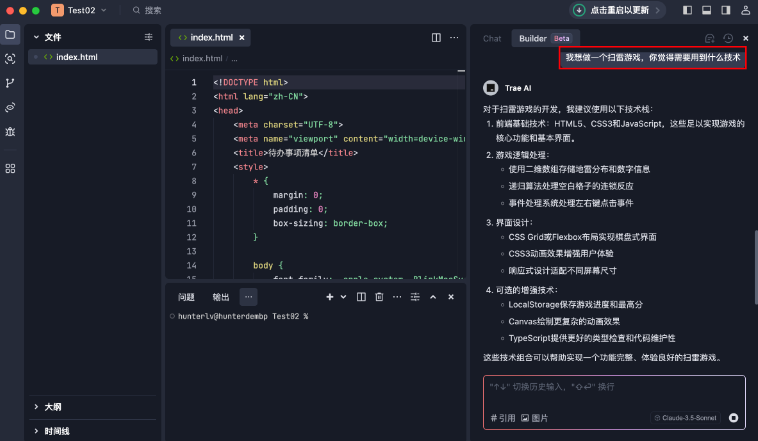Toggle the bottom panel layout button
Viewport: 758px width, 441px height.
[x=706, y=10]
